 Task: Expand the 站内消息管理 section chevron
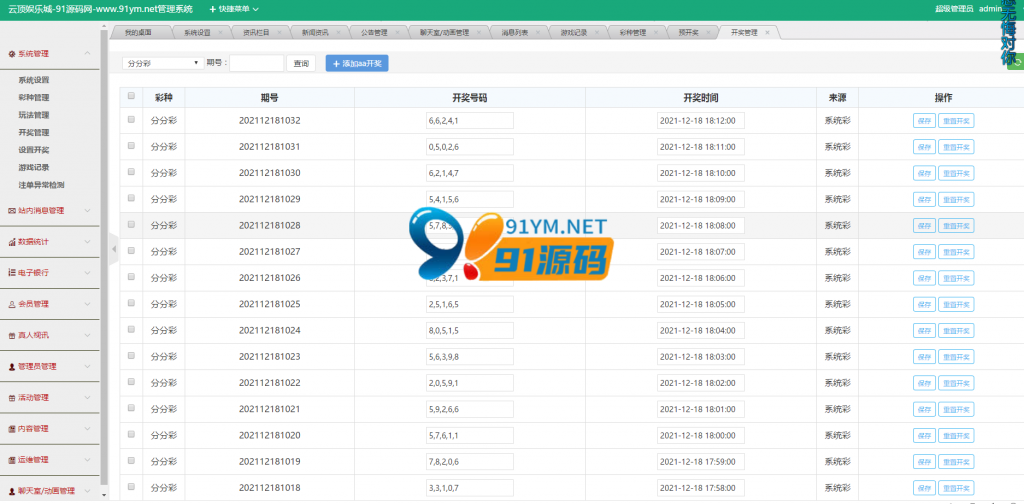click(88, 211)
